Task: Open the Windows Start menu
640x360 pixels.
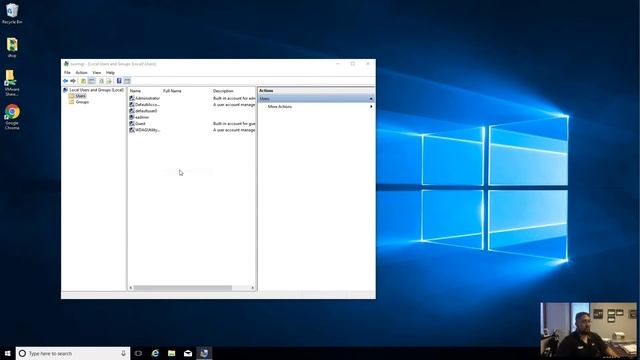Action: click(x=7, y=353)
